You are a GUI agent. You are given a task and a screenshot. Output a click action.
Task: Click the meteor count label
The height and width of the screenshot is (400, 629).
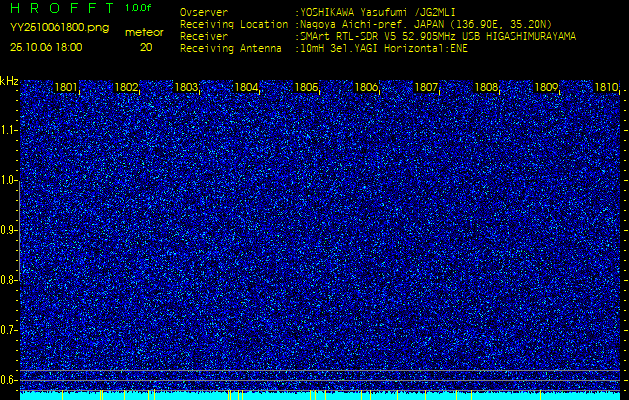point(144,33)
